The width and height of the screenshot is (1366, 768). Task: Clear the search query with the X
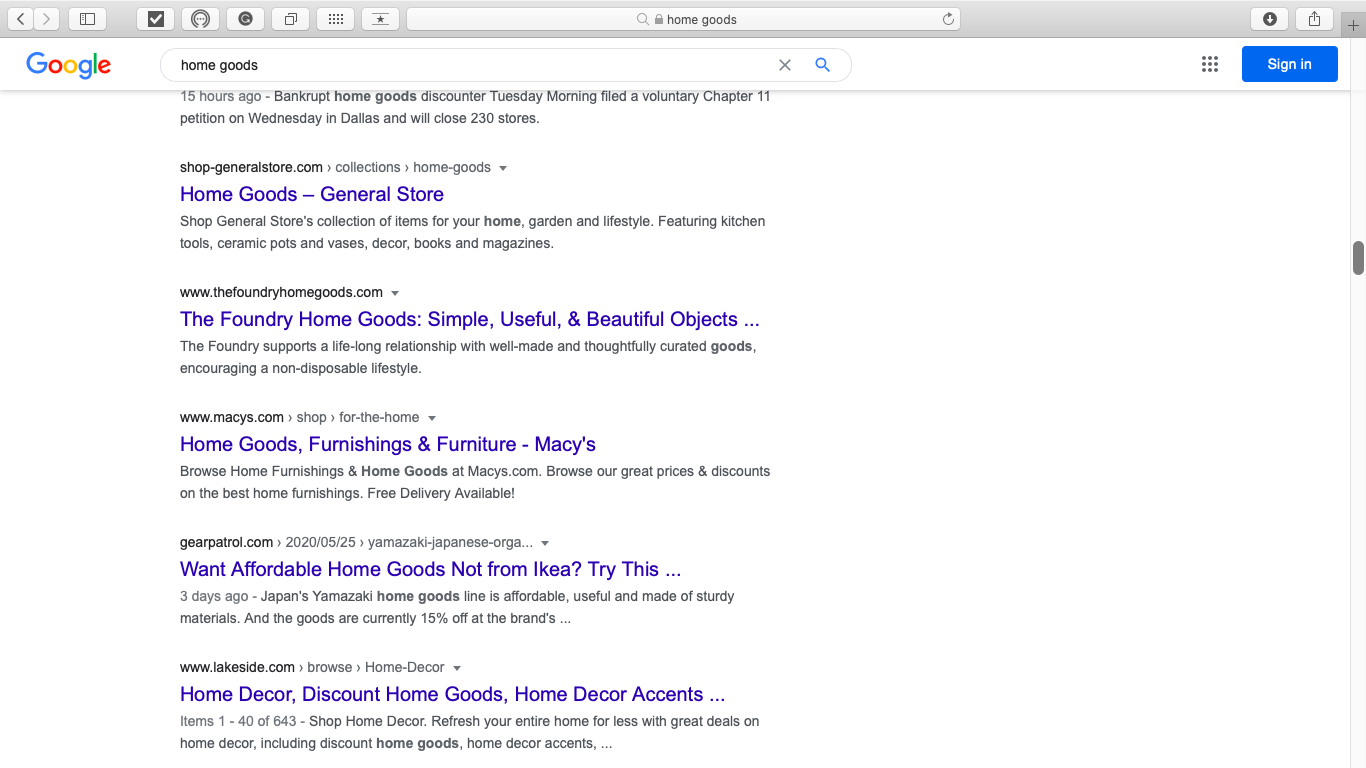[x=784, y=64]
